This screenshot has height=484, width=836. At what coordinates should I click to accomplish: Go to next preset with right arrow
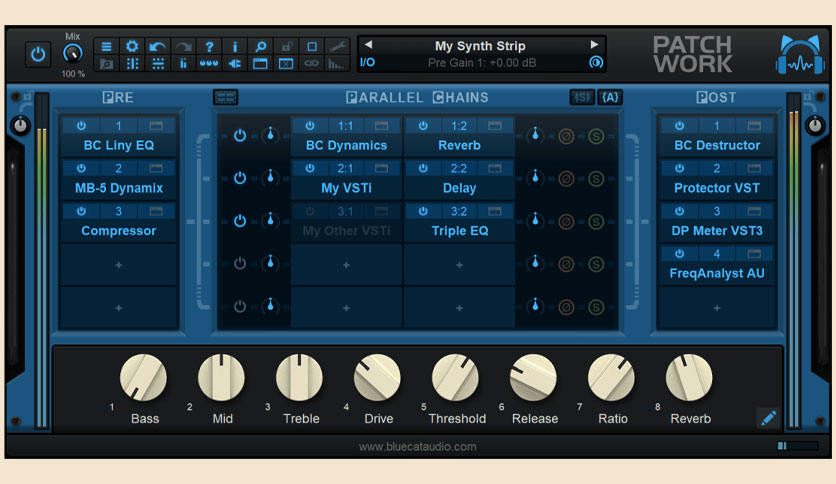point(594,45)
